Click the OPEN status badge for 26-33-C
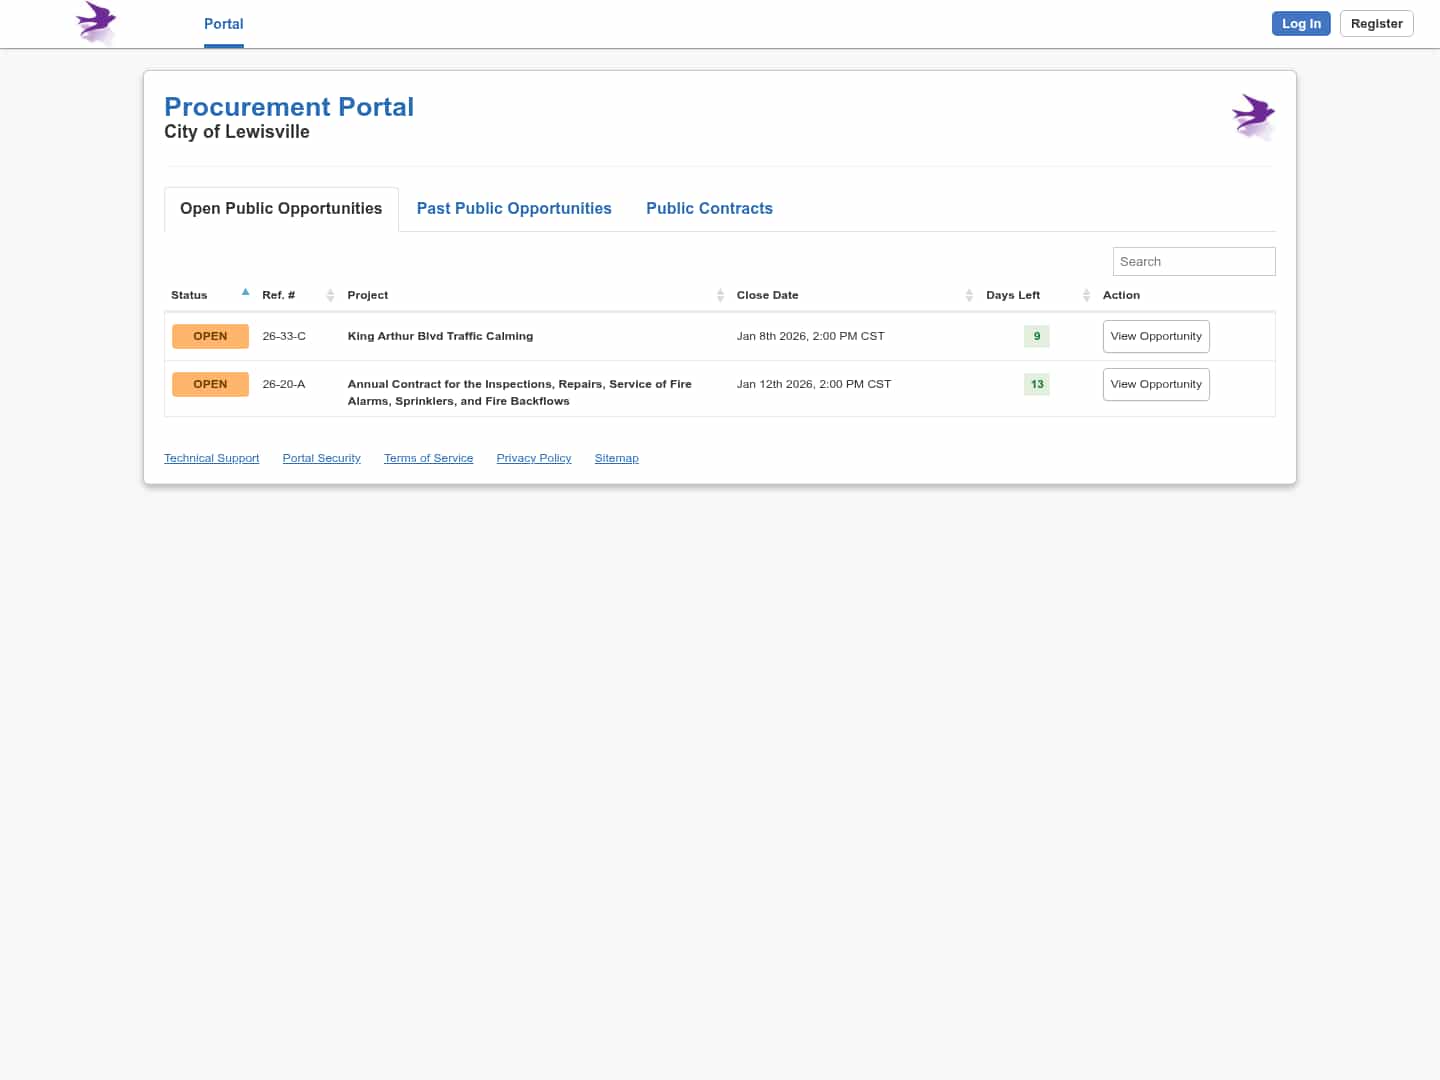 [x=210, y=336]
